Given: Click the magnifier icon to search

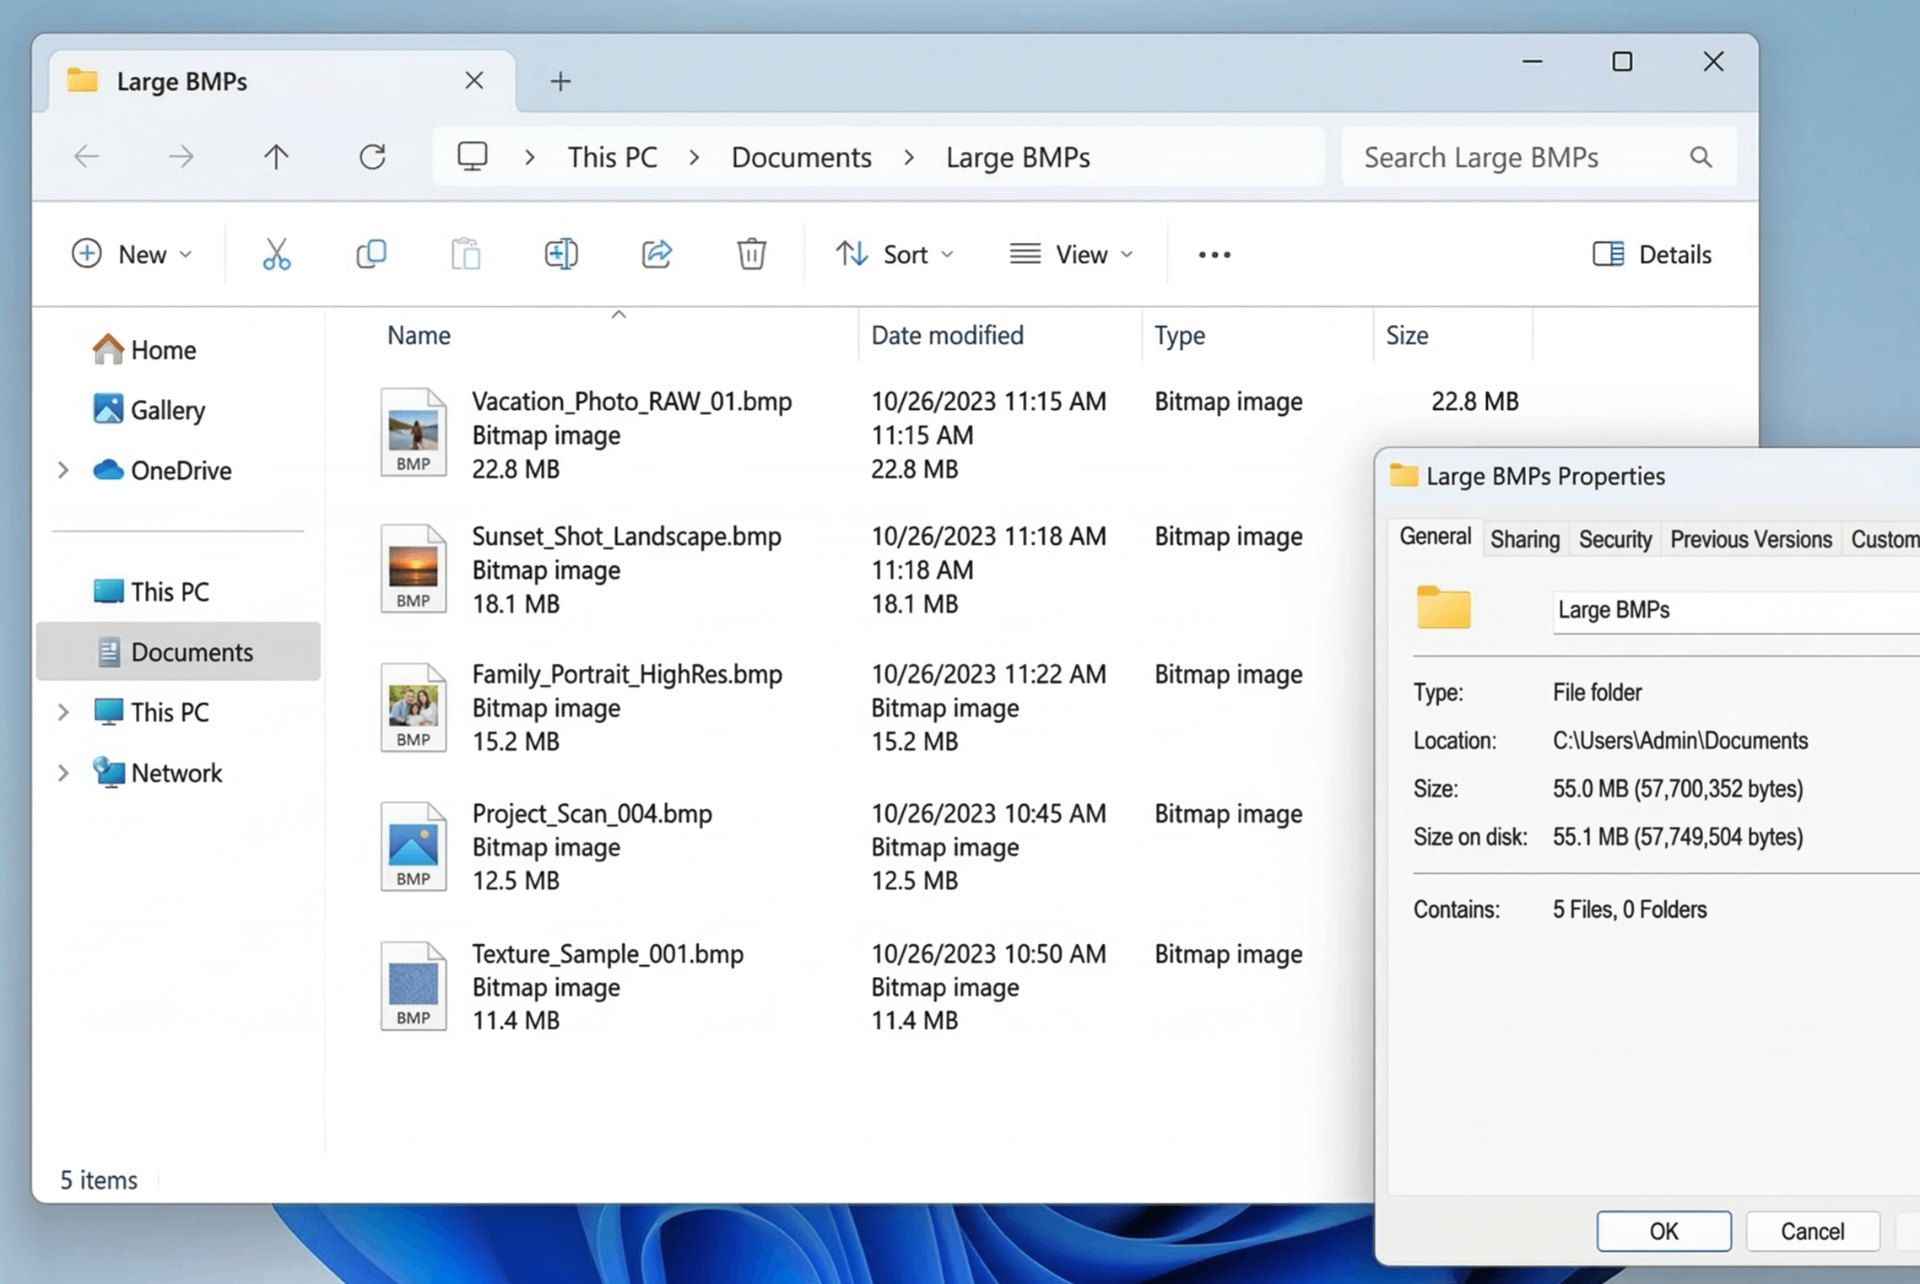Looking at the screenshot, I should [x=1701, y=156].
